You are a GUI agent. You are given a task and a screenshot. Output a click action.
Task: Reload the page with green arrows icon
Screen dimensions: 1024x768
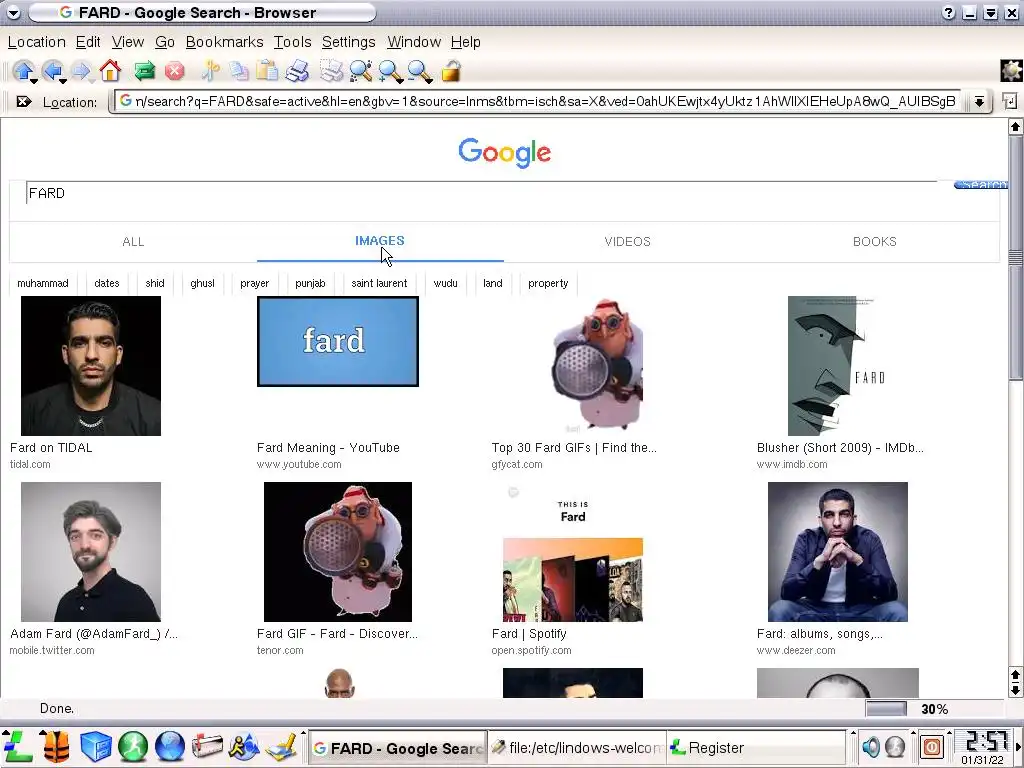click(x=144, y=71)
